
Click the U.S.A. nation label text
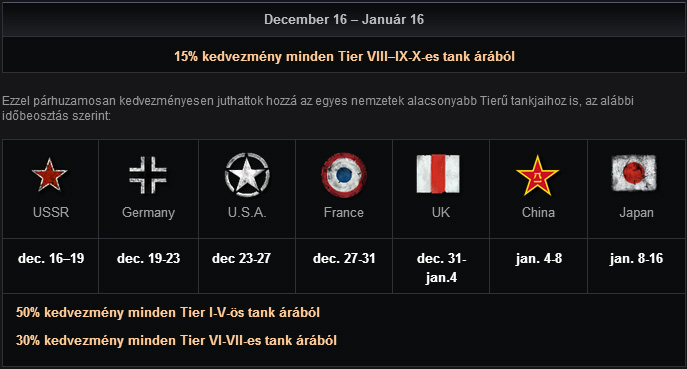tap(247, 212)
